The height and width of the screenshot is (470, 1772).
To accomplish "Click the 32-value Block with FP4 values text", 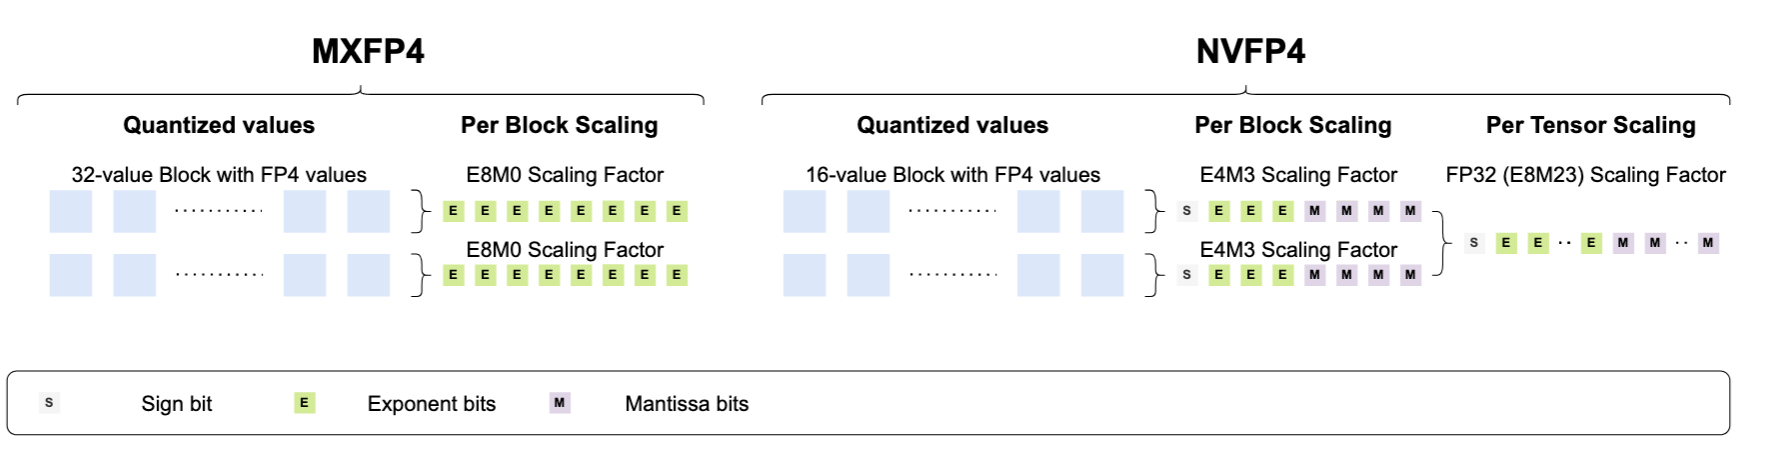I will pos(219,175).
